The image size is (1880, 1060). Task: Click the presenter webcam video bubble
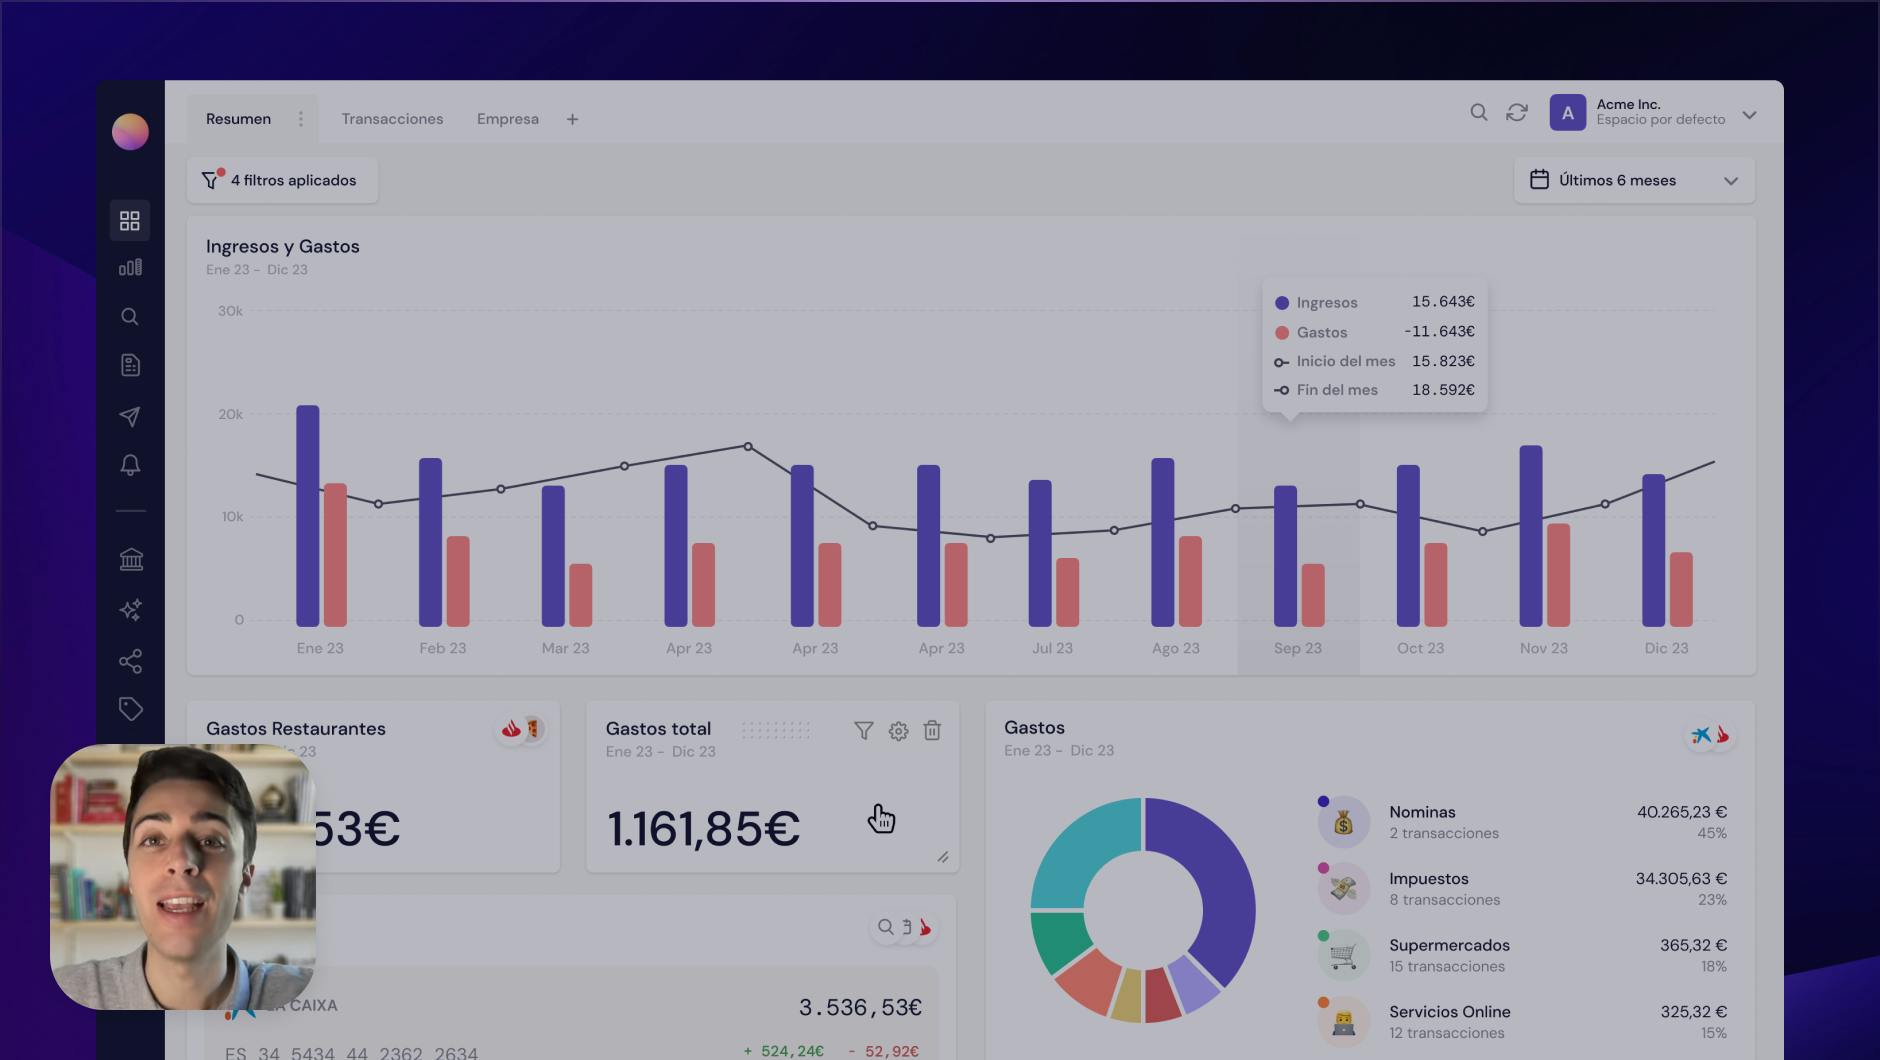point(183,877)
